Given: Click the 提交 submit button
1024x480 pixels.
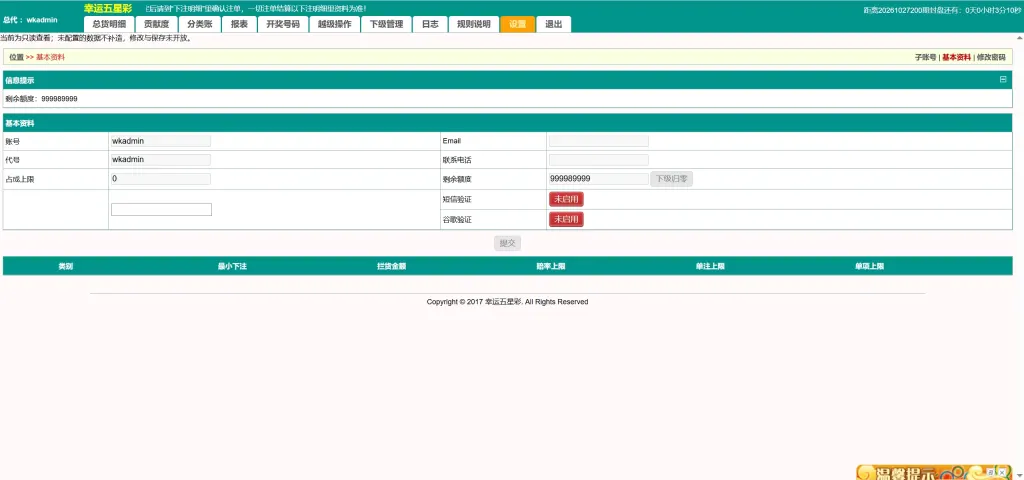Looking at the screenshot, I should (507, 243).
